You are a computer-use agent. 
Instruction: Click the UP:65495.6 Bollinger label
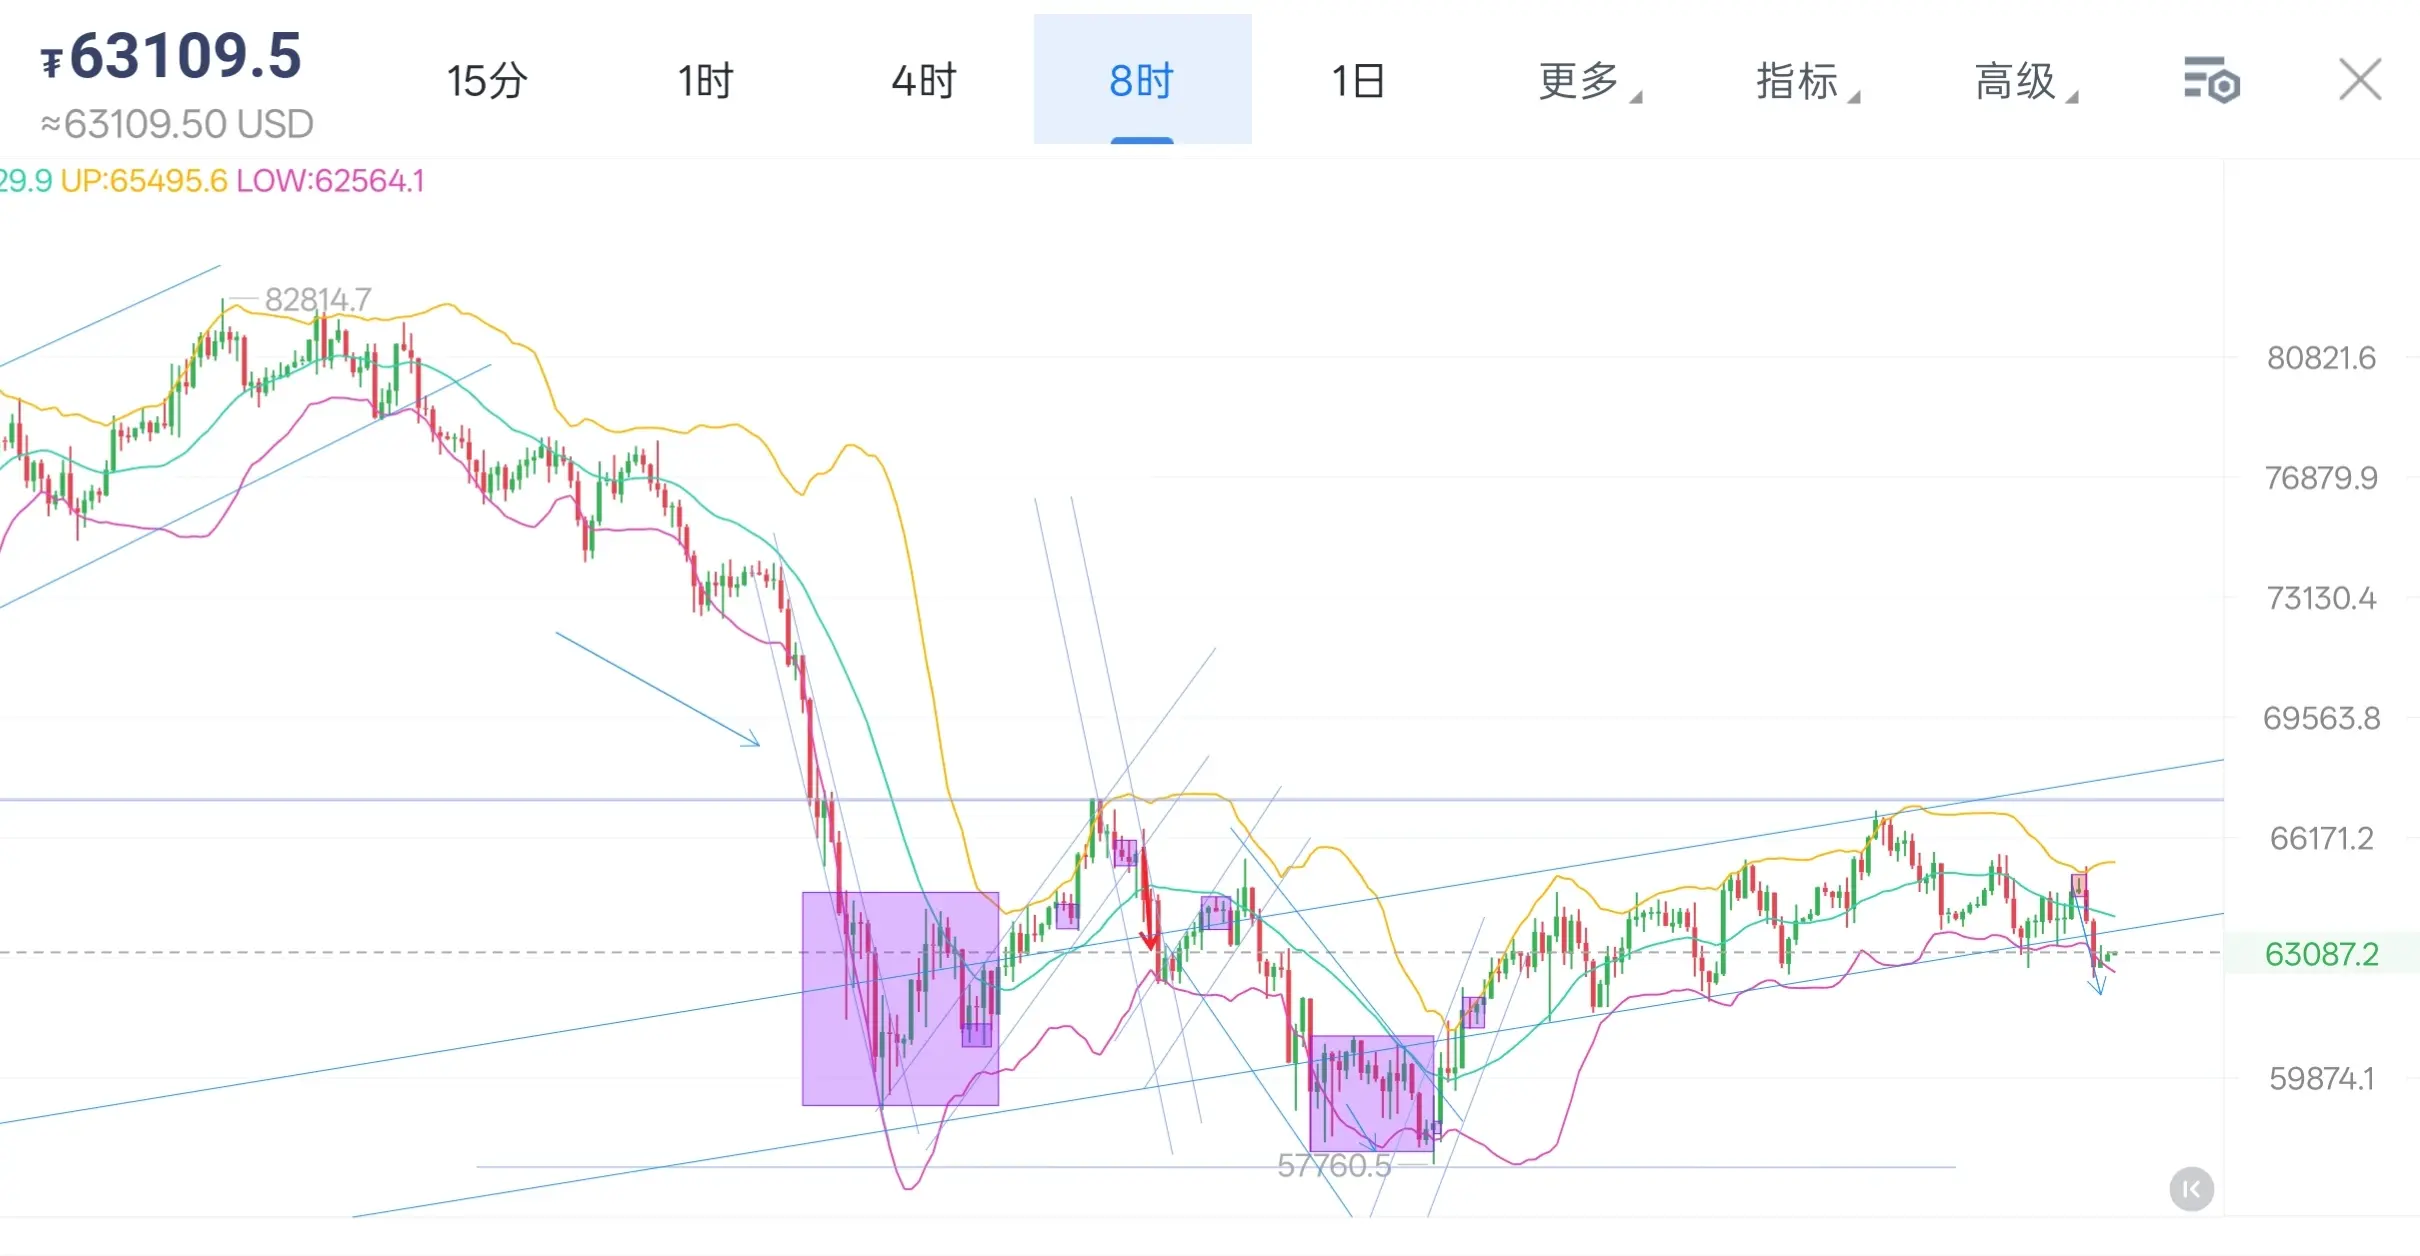(144, 181)
